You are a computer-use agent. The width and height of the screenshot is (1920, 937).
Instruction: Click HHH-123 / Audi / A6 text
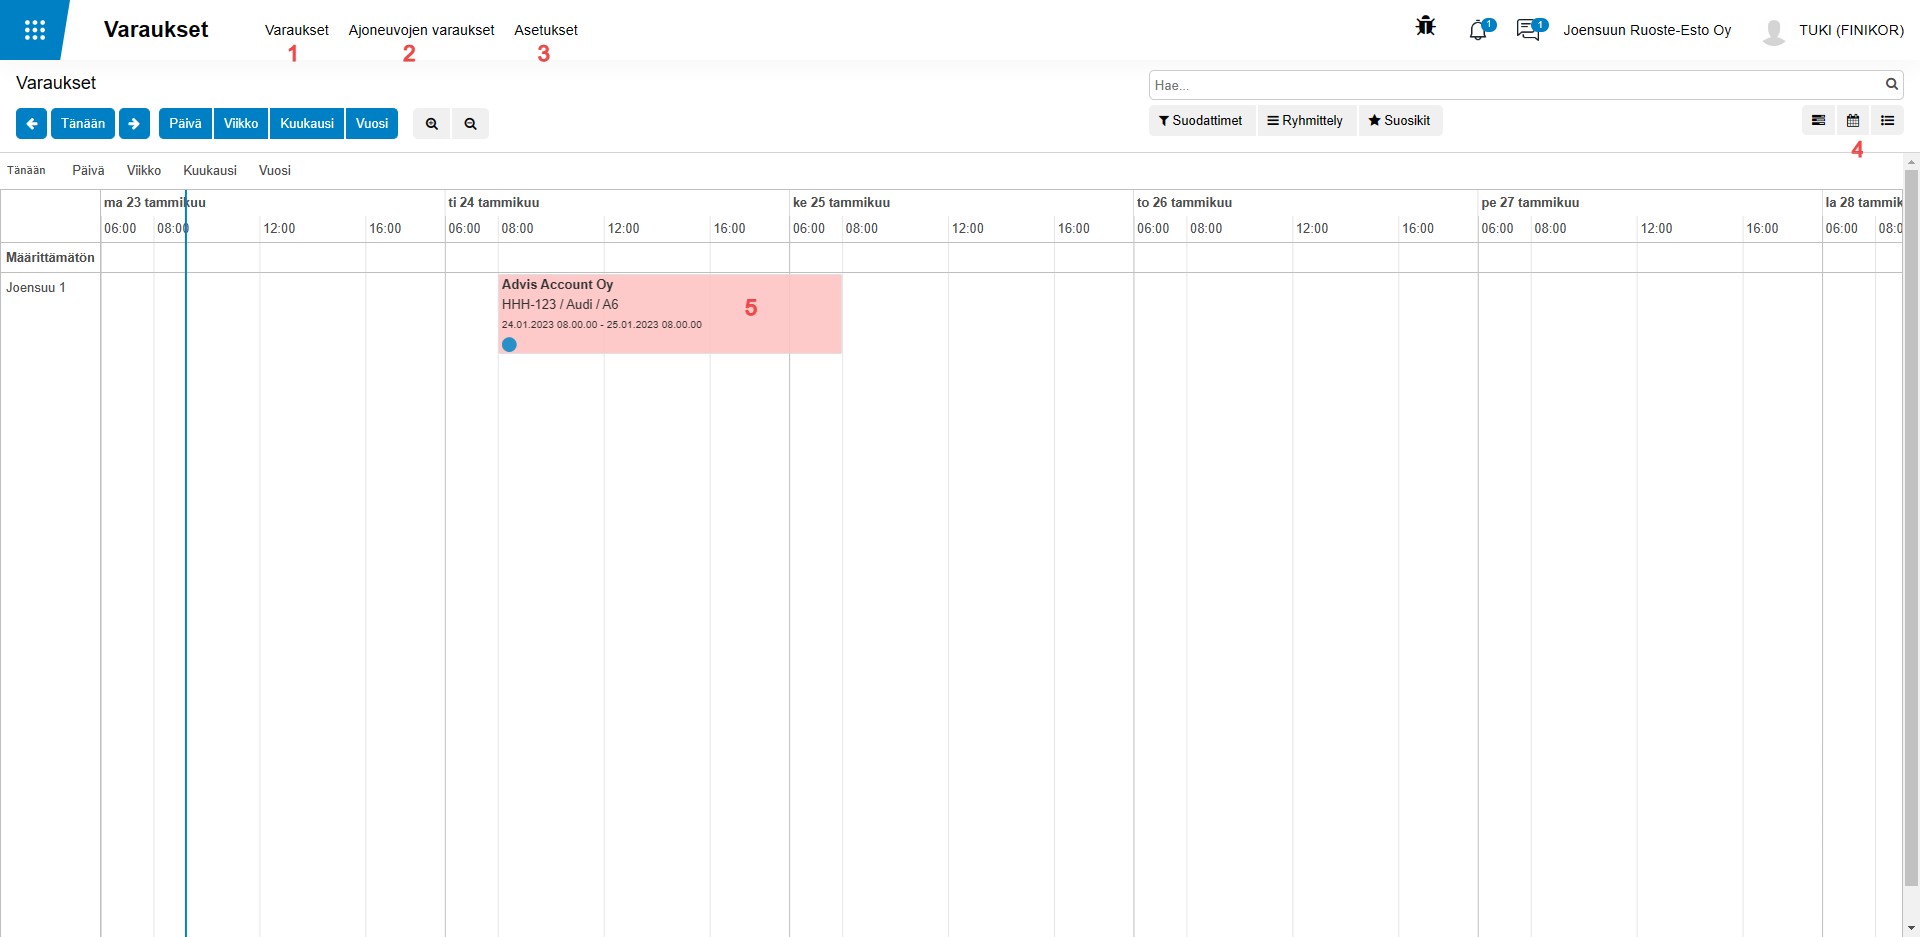[560, 304]
